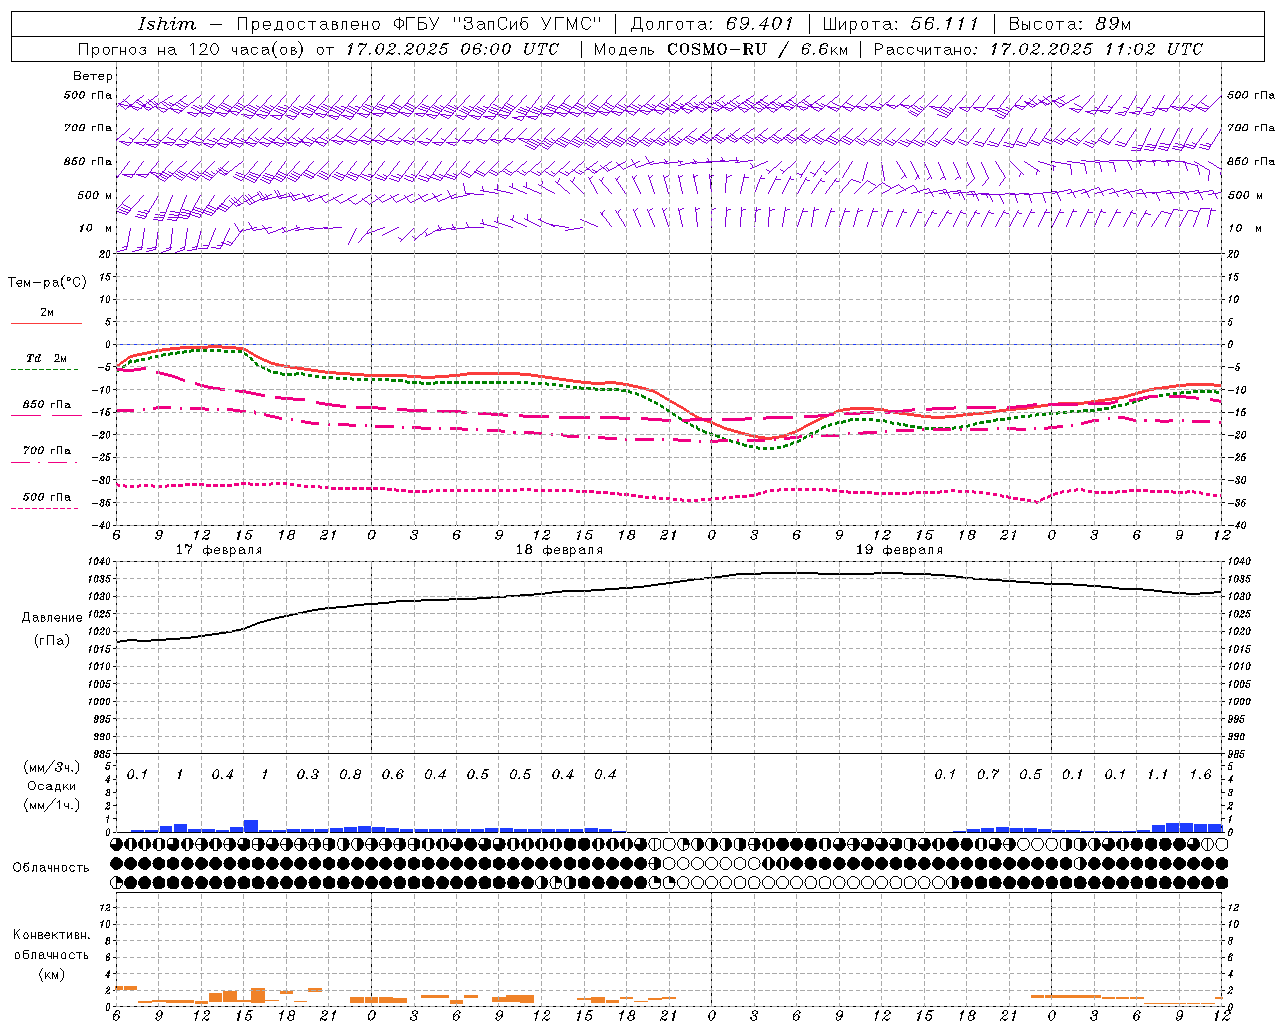
Task: Click the 'Широта: 56.111' value
Action: click(900, 24)
